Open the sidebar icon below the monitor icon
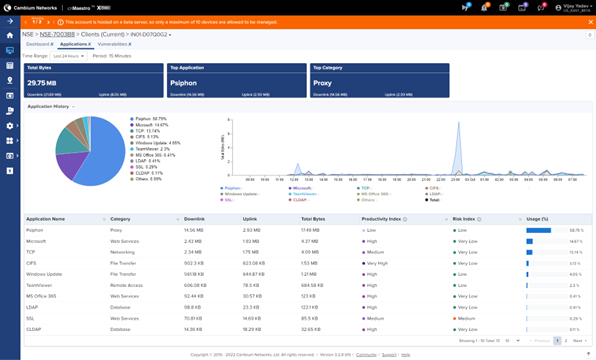Viewport: 596px width, 360px height. tap(10, 65)
